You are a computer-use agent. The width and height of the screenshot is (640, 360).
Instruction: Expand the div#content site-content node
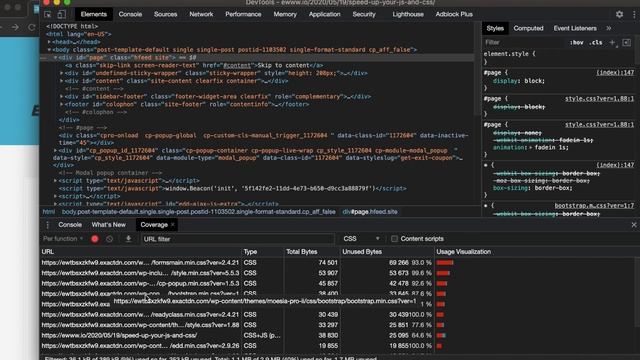62,81
